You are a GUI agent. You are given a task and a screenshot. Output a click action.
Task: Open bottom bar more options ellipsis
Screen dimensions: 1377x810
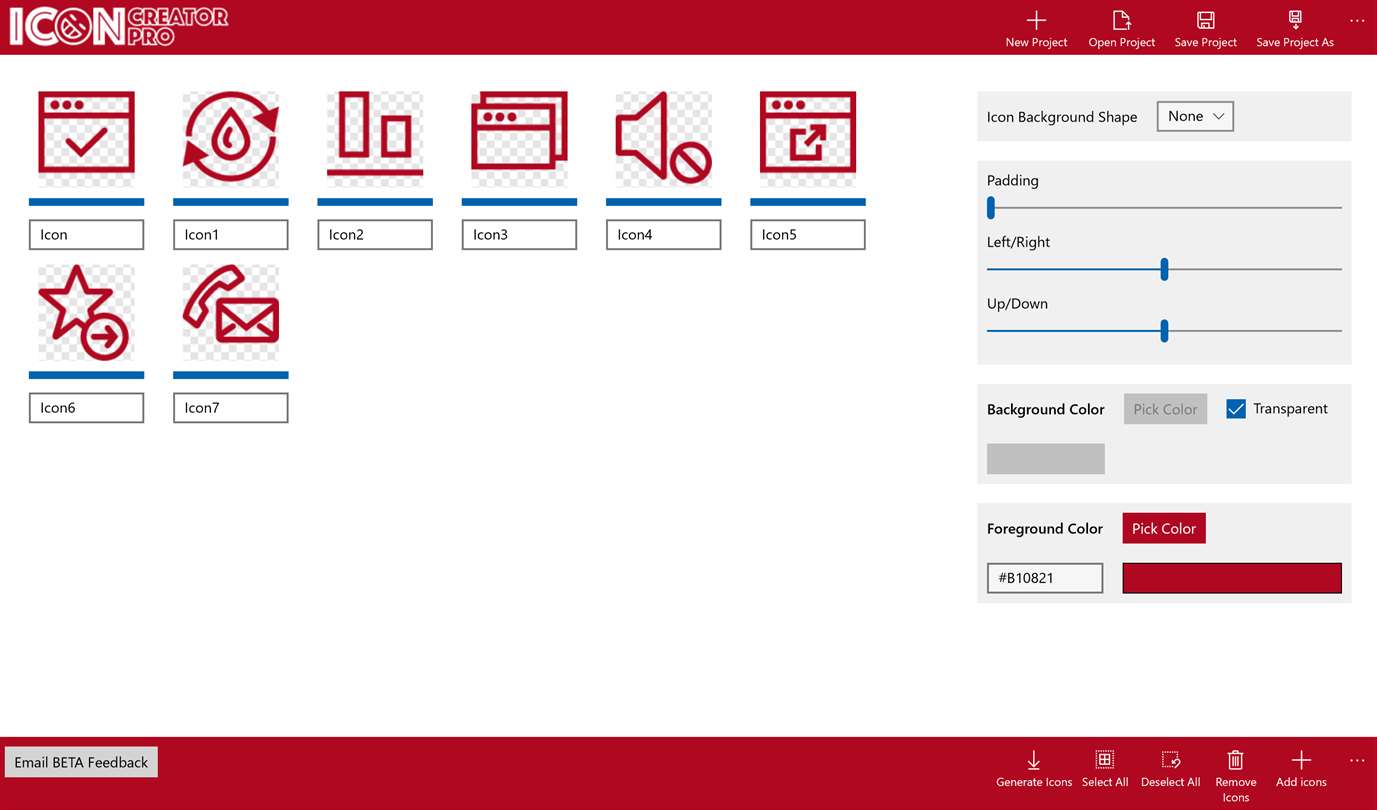pos(1356,760)
